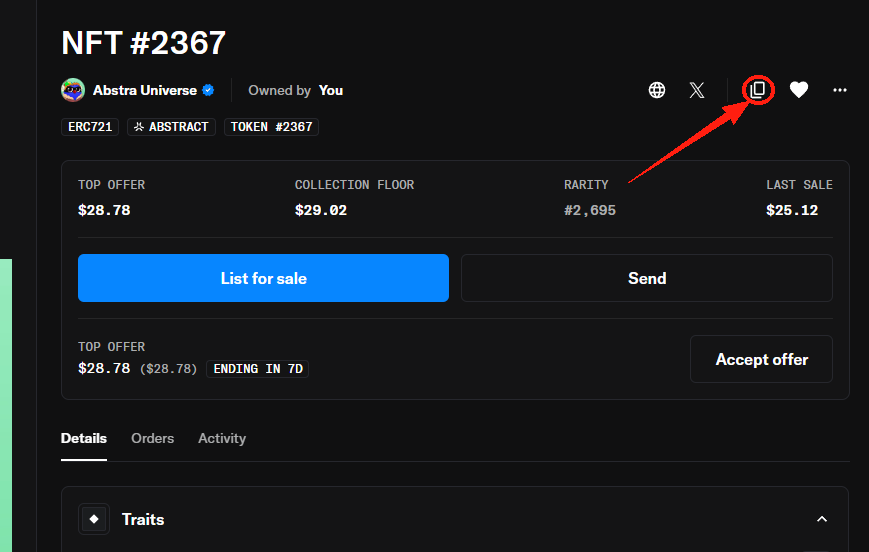Click the rarity rank #2,695

[590, 210]
